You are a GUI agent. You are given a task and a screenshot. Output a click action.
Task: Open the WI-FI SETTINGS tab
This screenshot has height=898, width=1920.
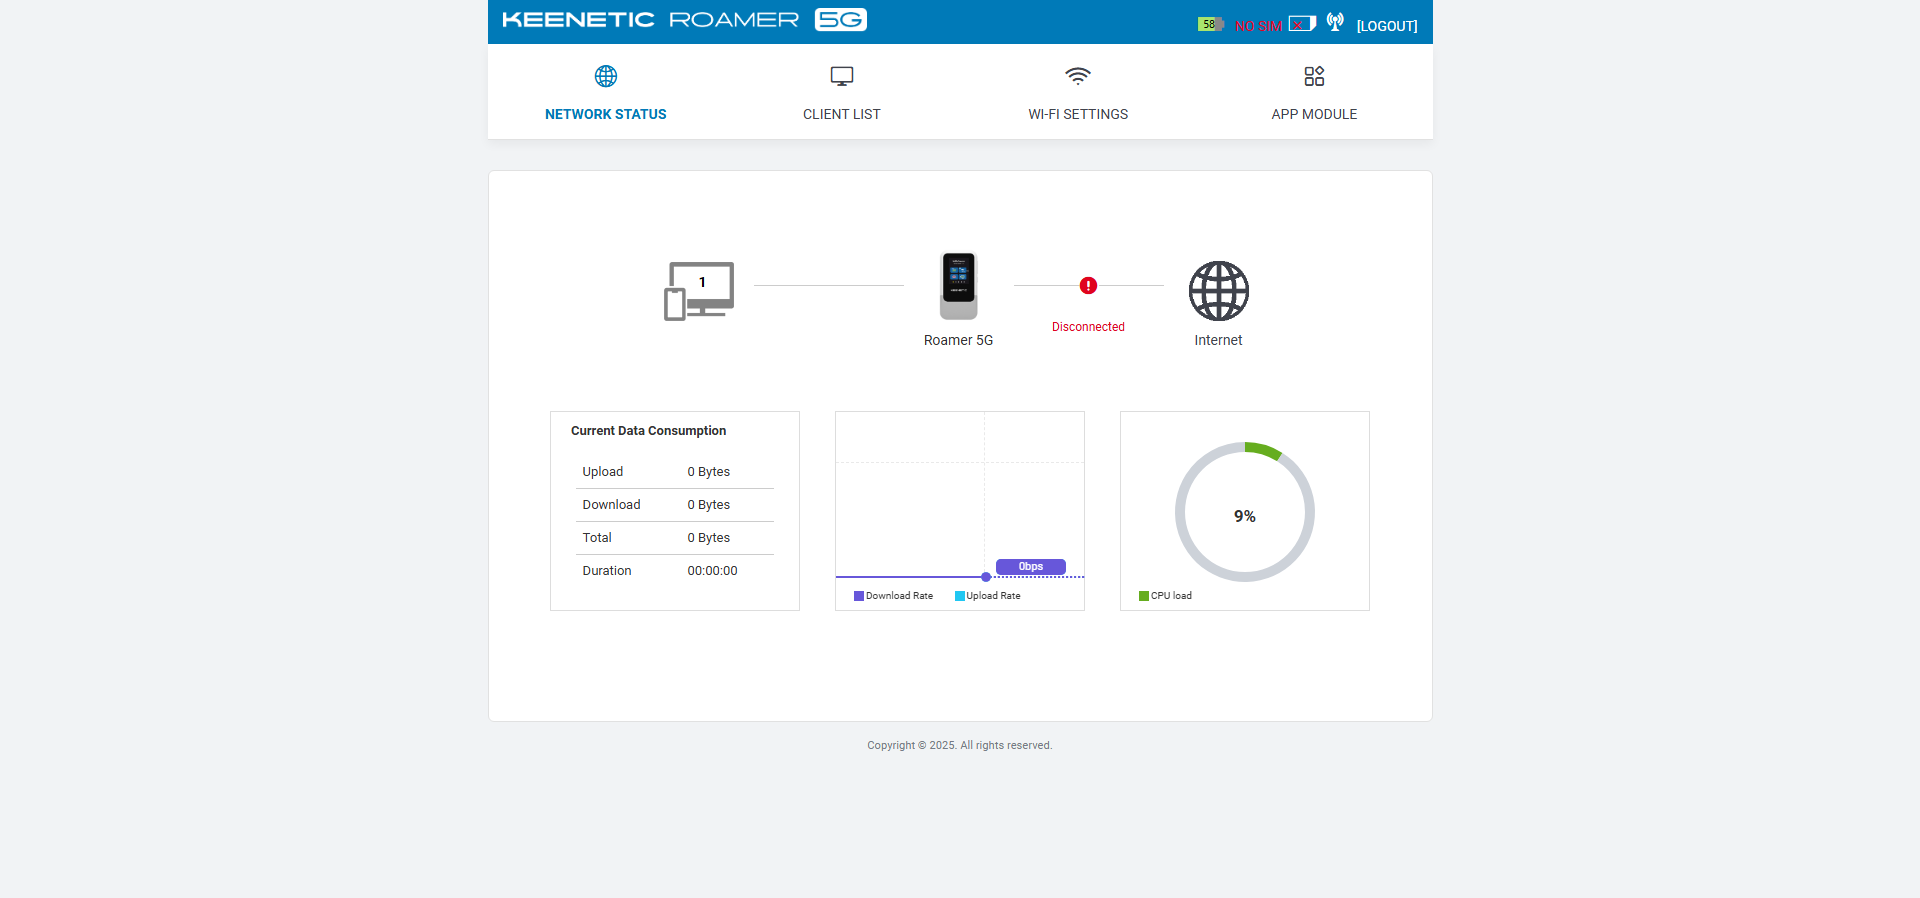coord(1078,114)
